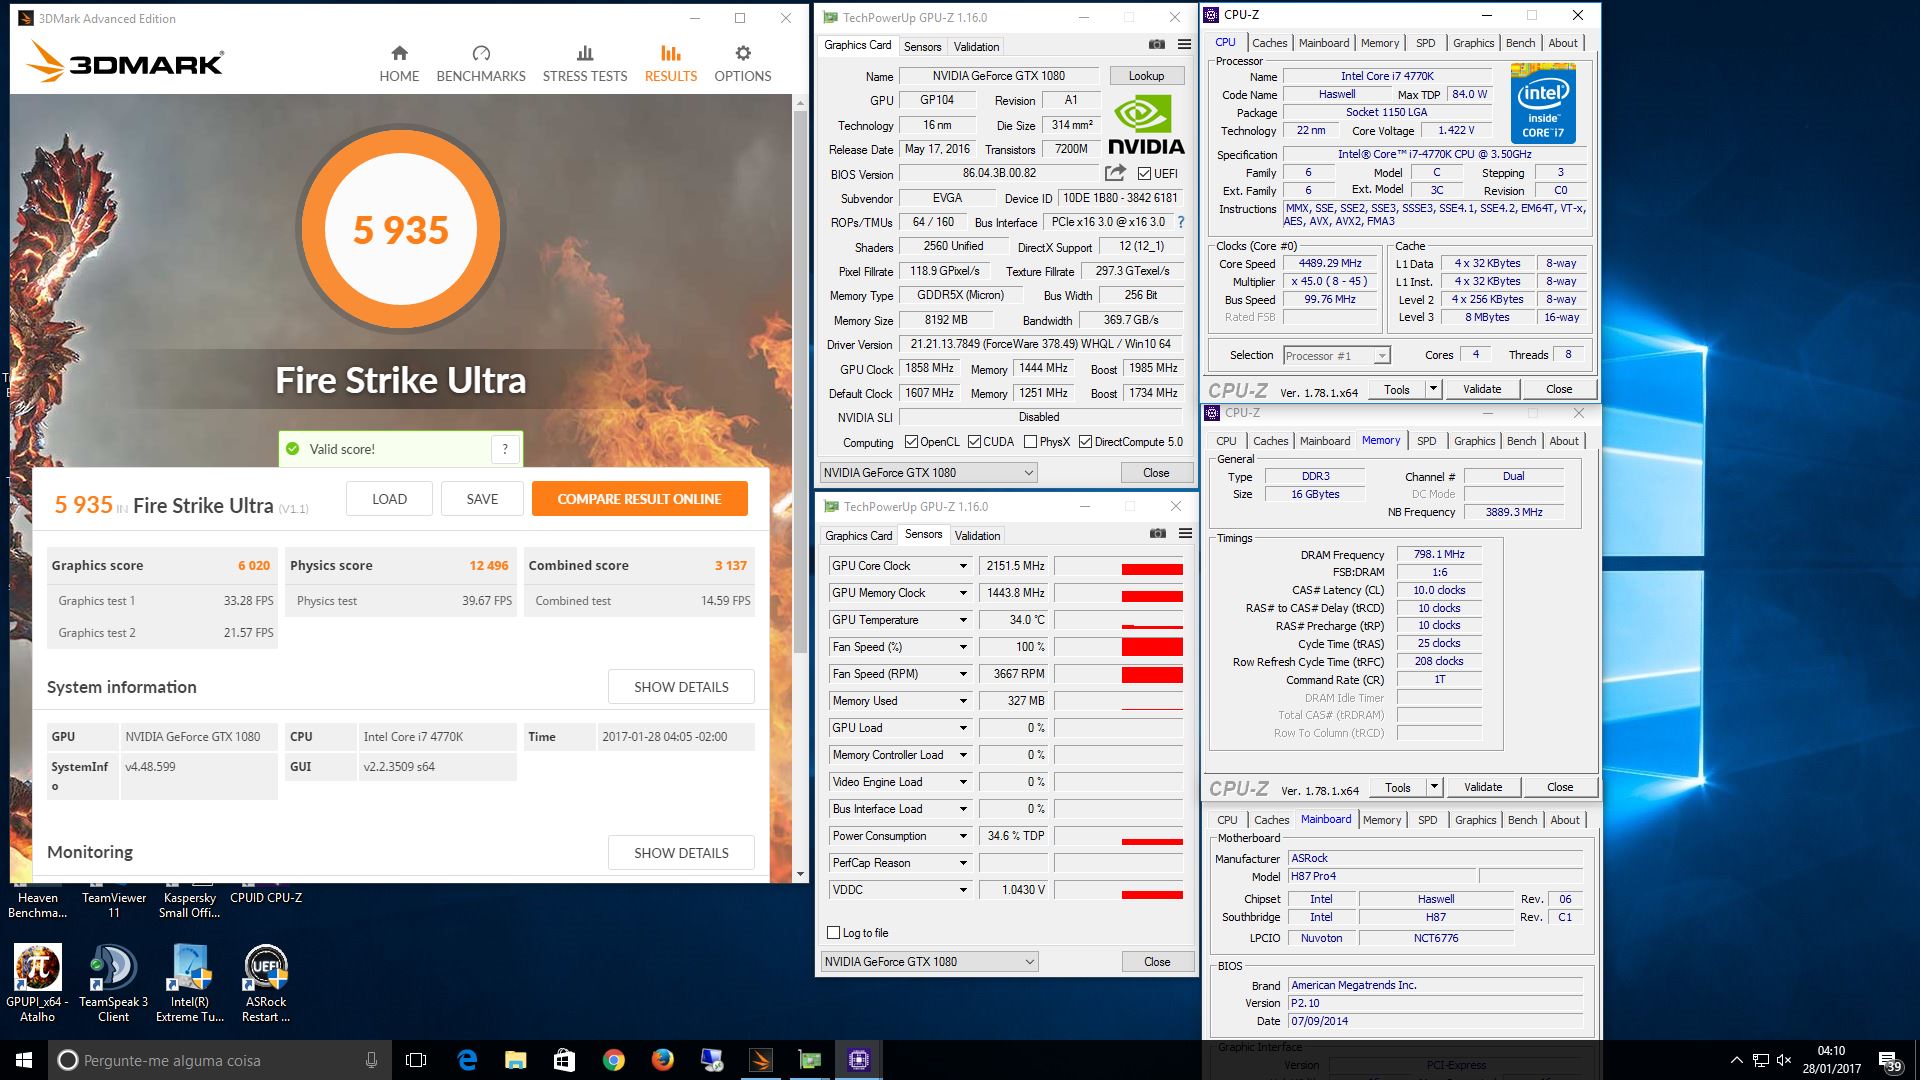Click VDDC sensor graph bar
This screenshot has height=1080, width=1920.
[x=1118, y=890]
